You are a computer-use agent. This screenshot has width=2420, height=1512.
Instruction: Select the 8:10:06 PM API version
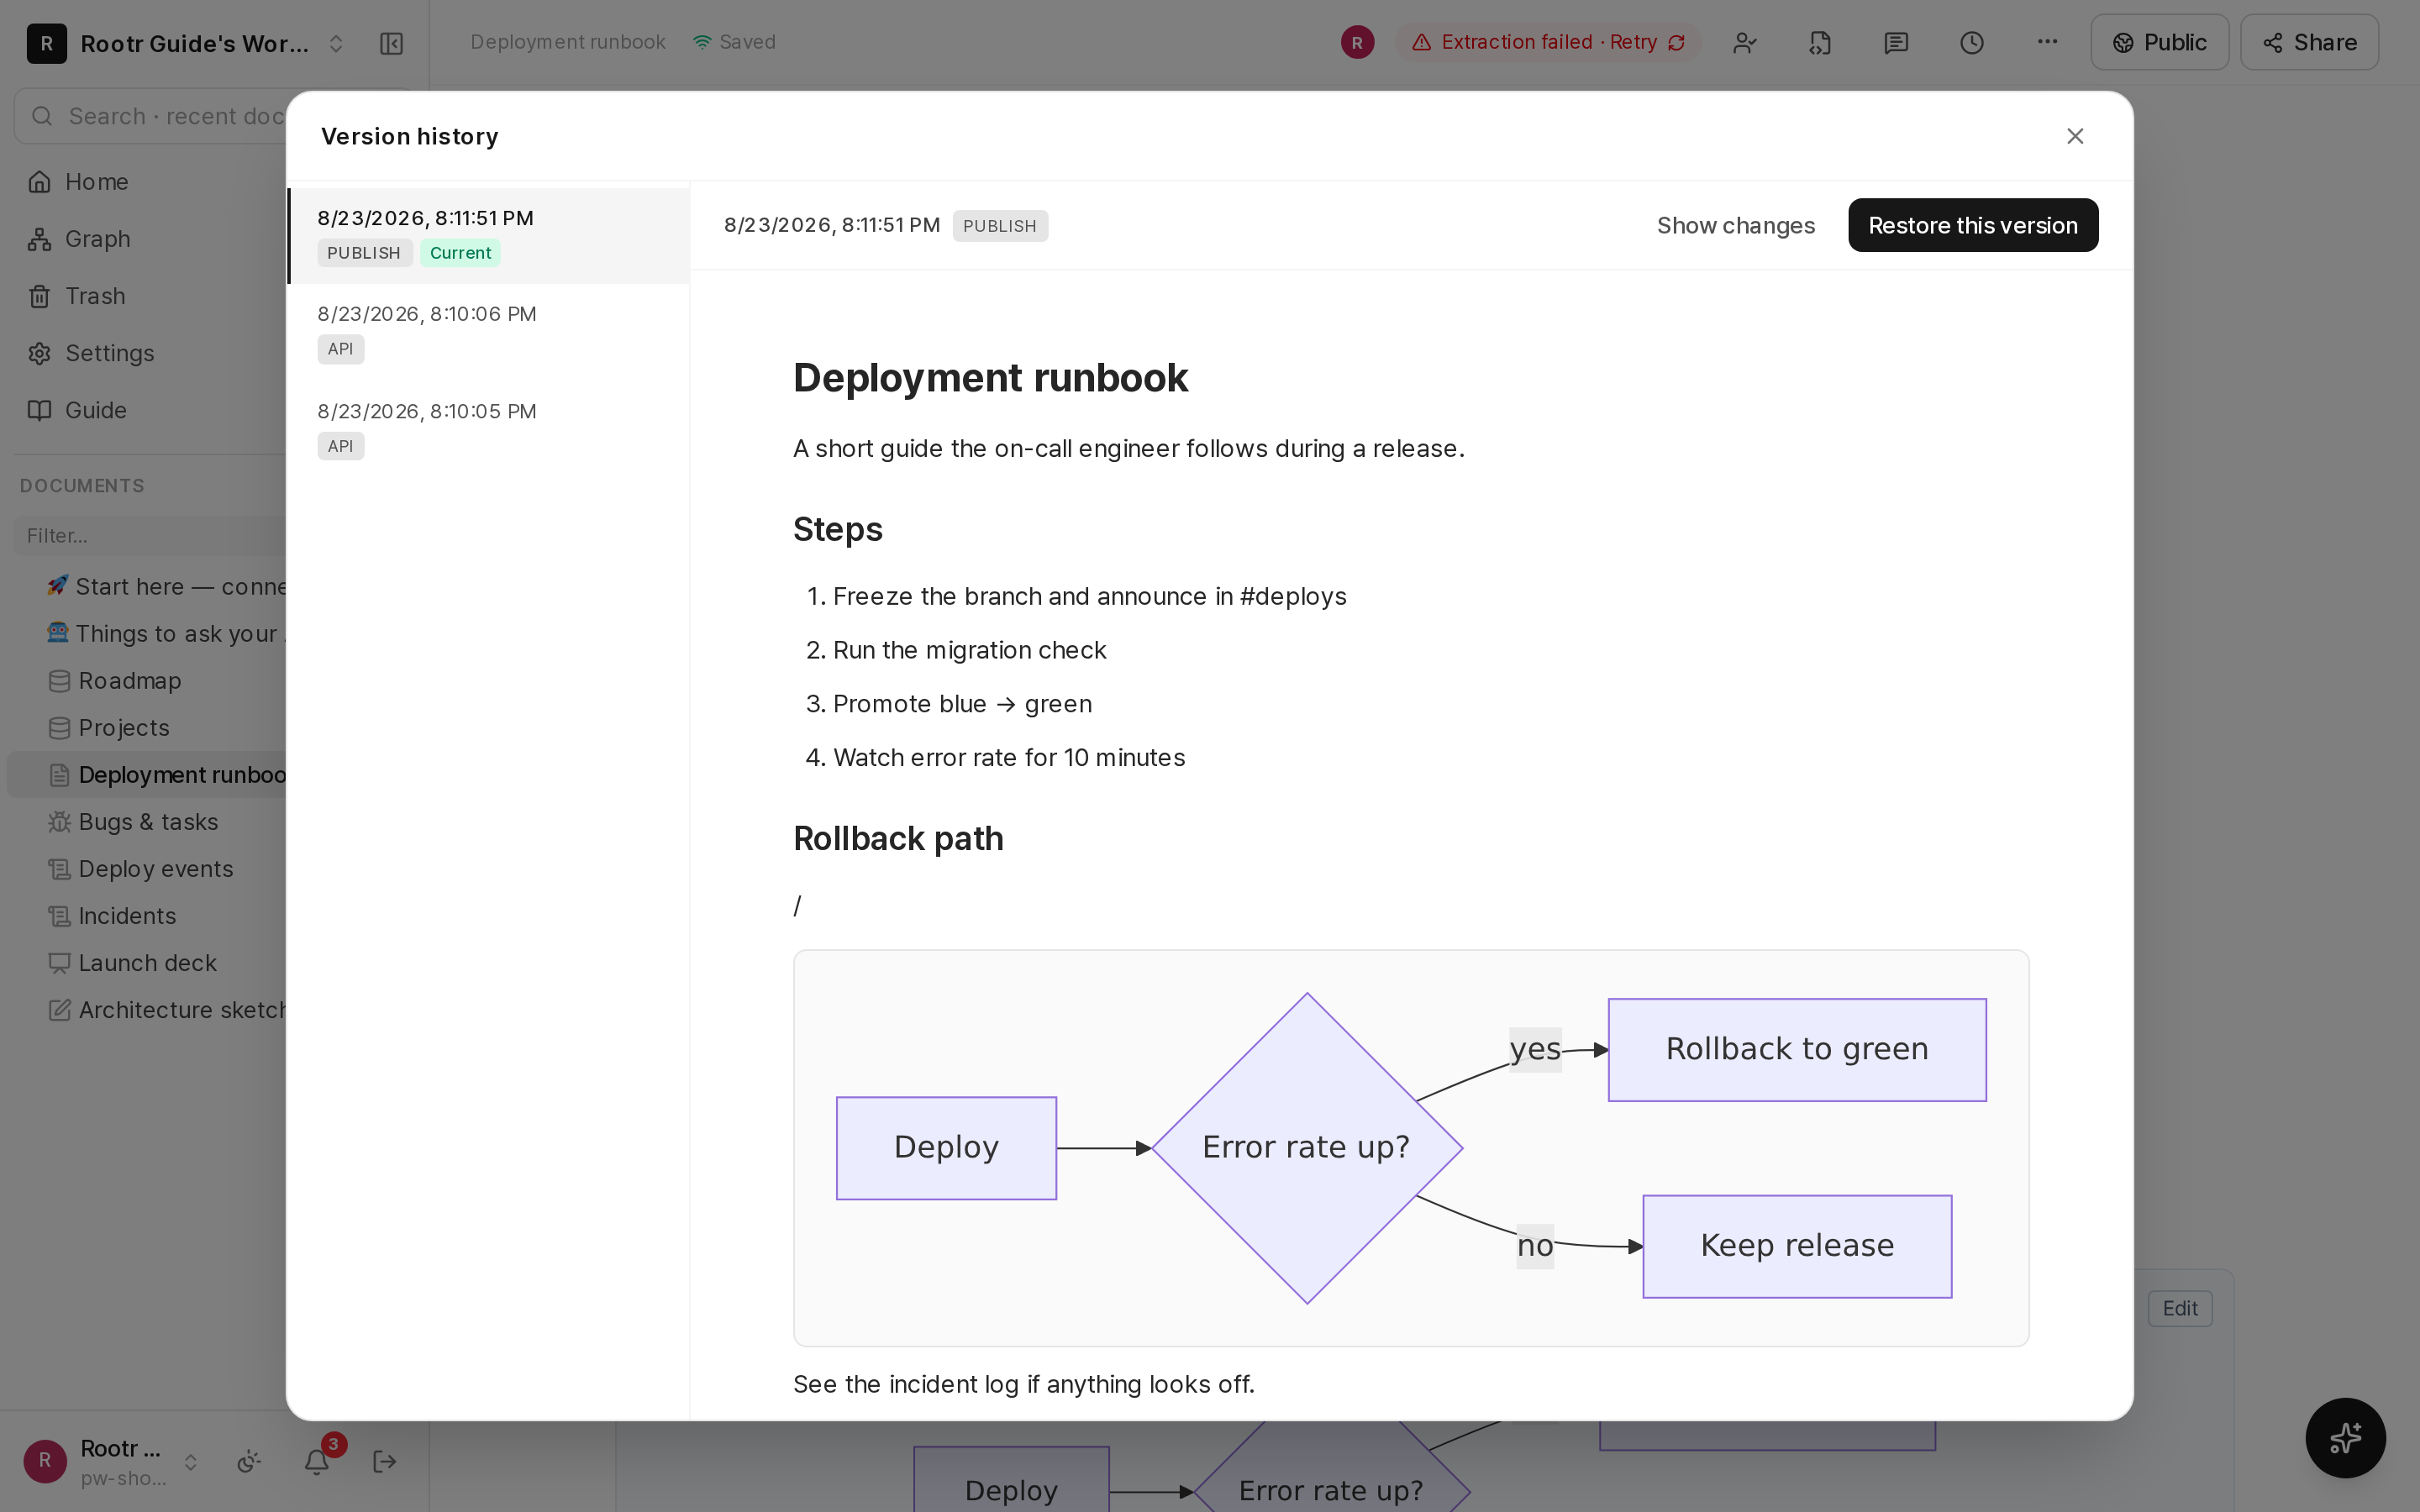[x=489, y=332]
